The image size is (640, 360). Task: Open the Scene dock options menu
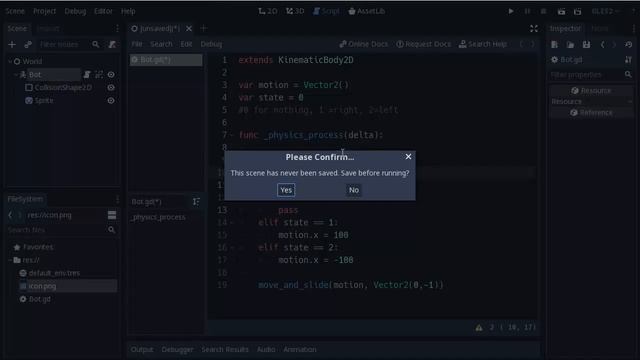pyautogui.click(x=117, y=28)
